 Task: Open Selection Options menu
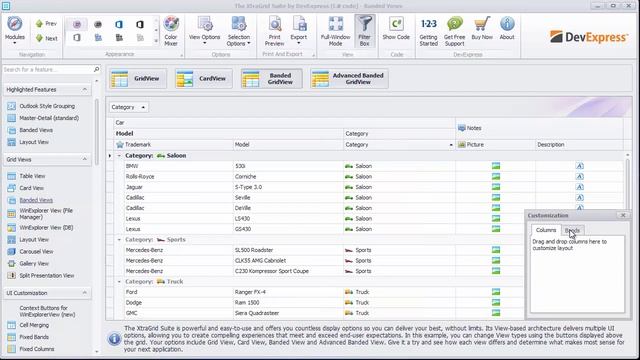[238, 31]
